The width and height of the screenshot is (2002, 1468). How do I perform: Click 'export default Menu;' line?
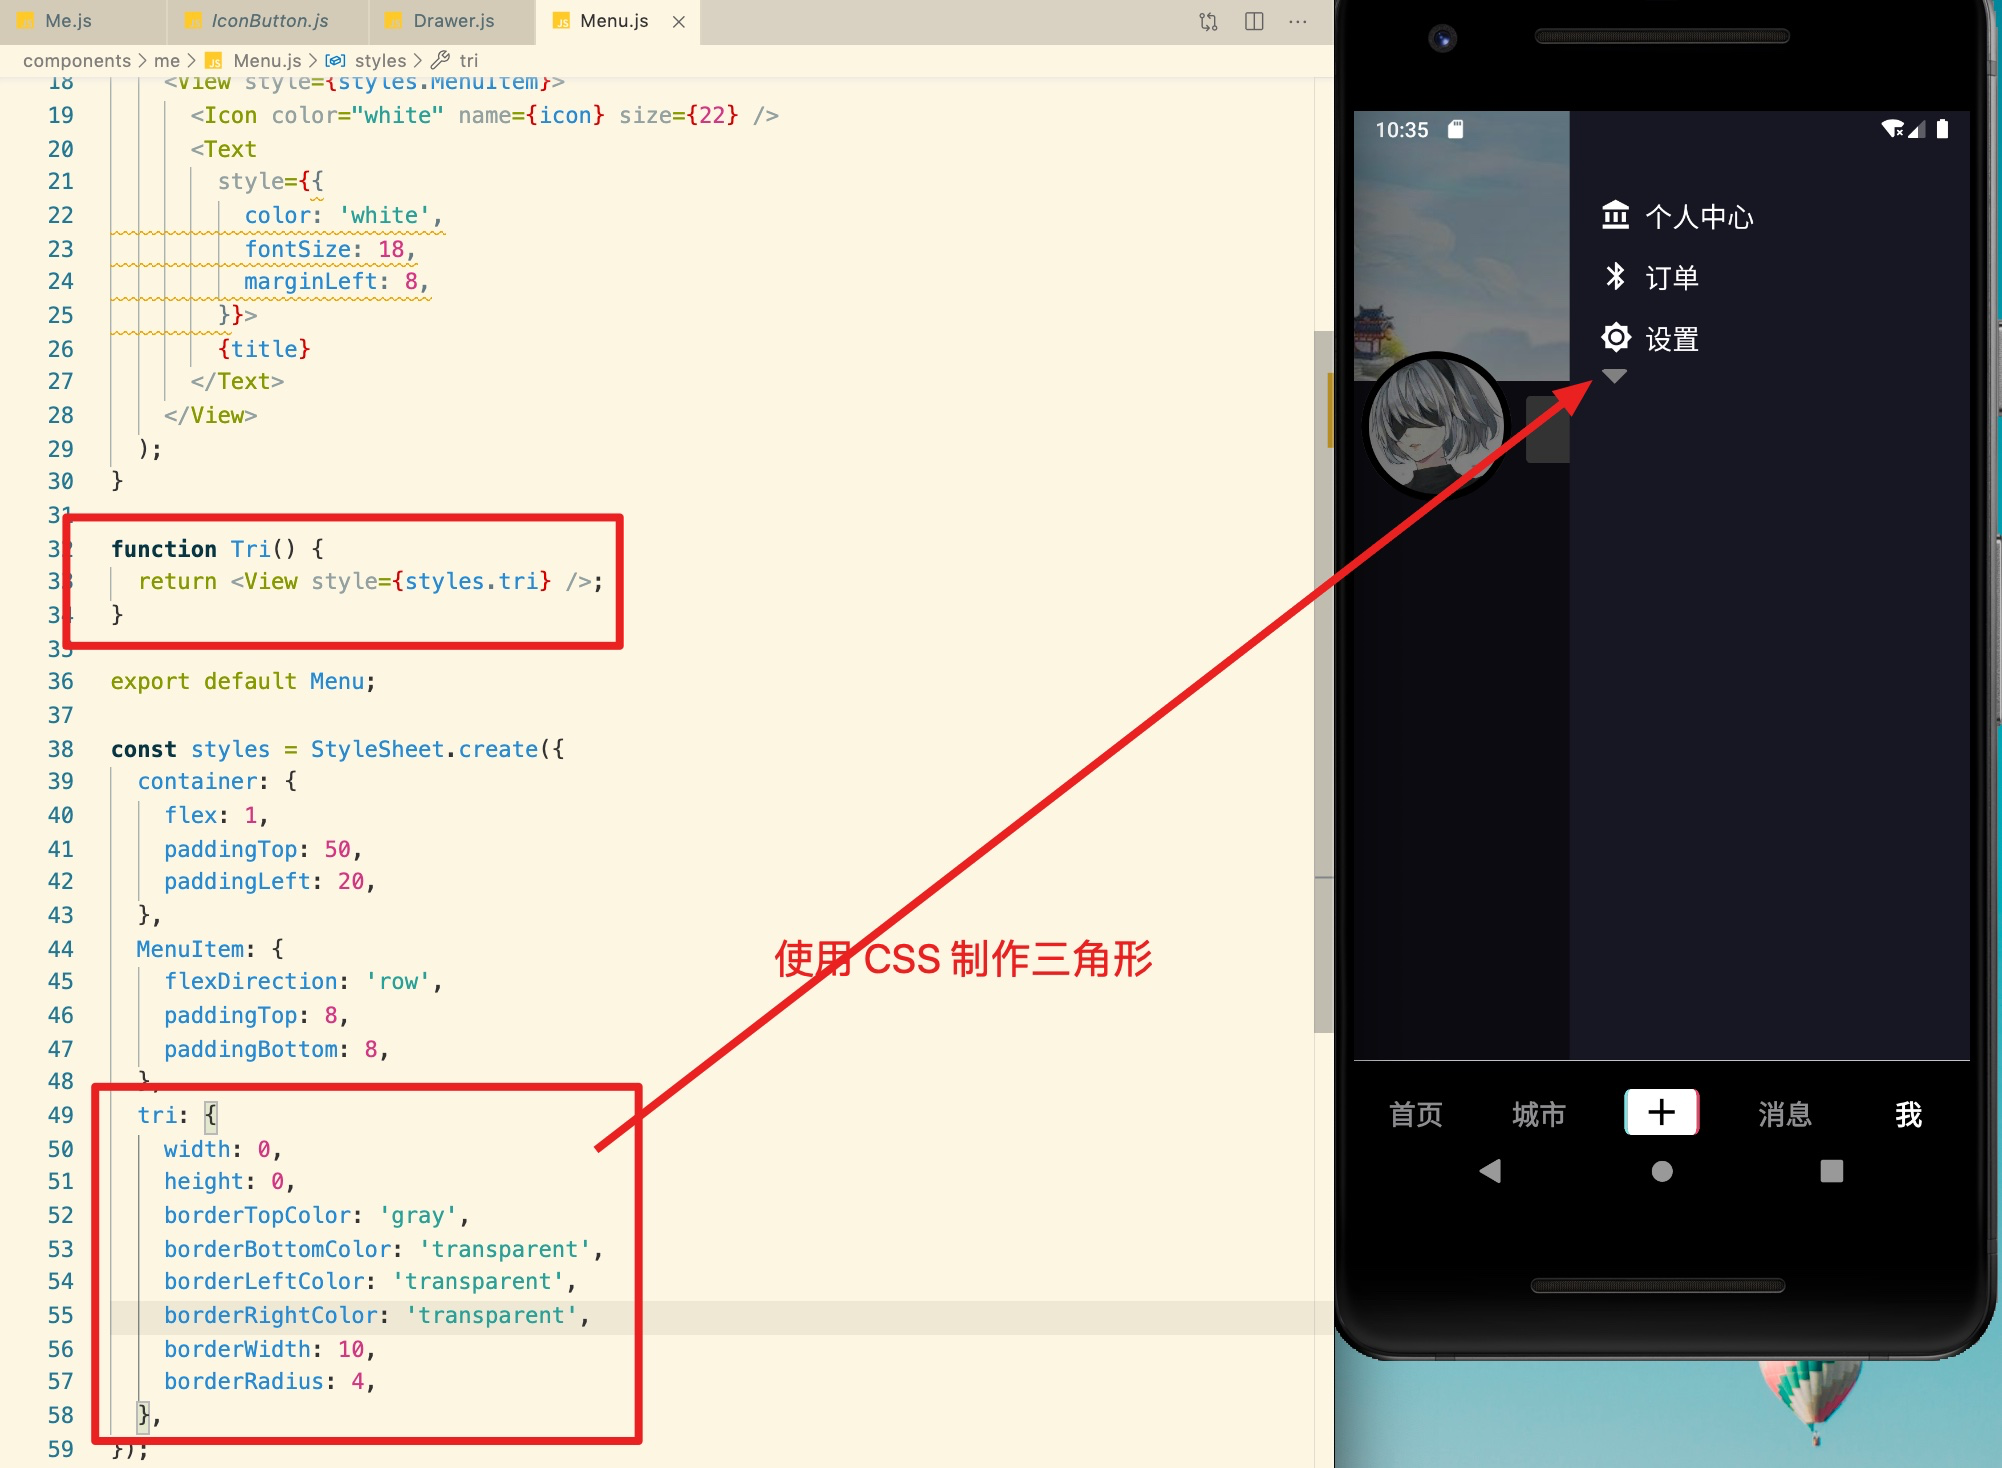(x=243, y=682)
